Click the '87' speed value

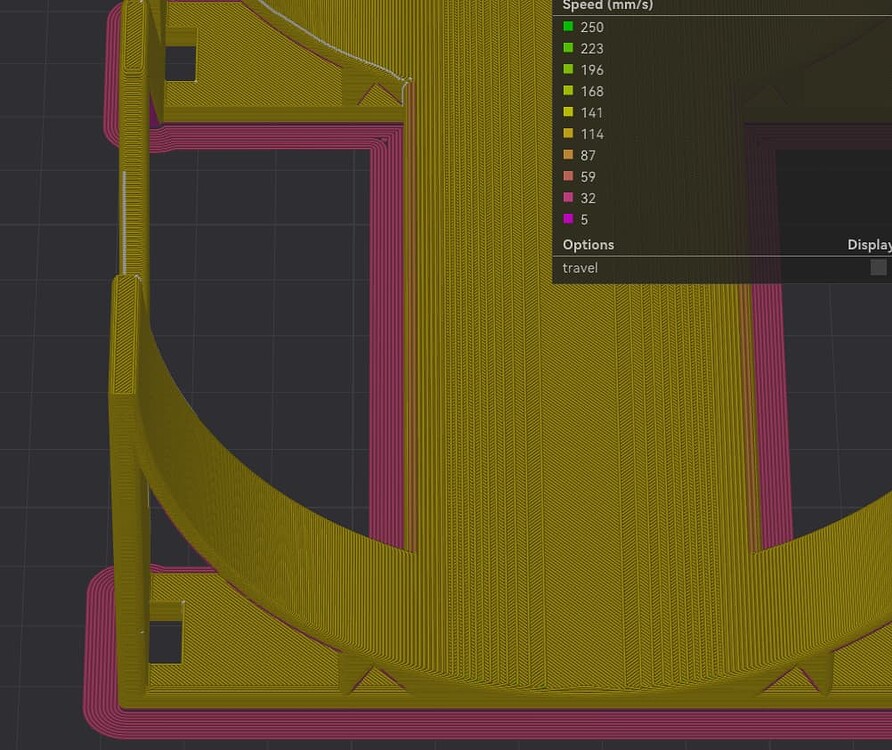point(588,155)
